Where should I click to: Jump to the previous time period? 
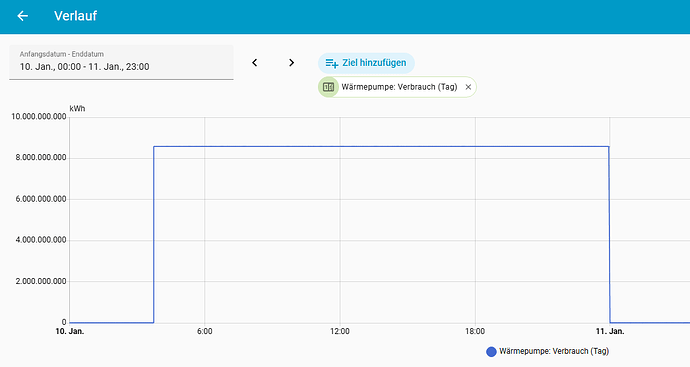pyautogui.click(x=254, y=62)
